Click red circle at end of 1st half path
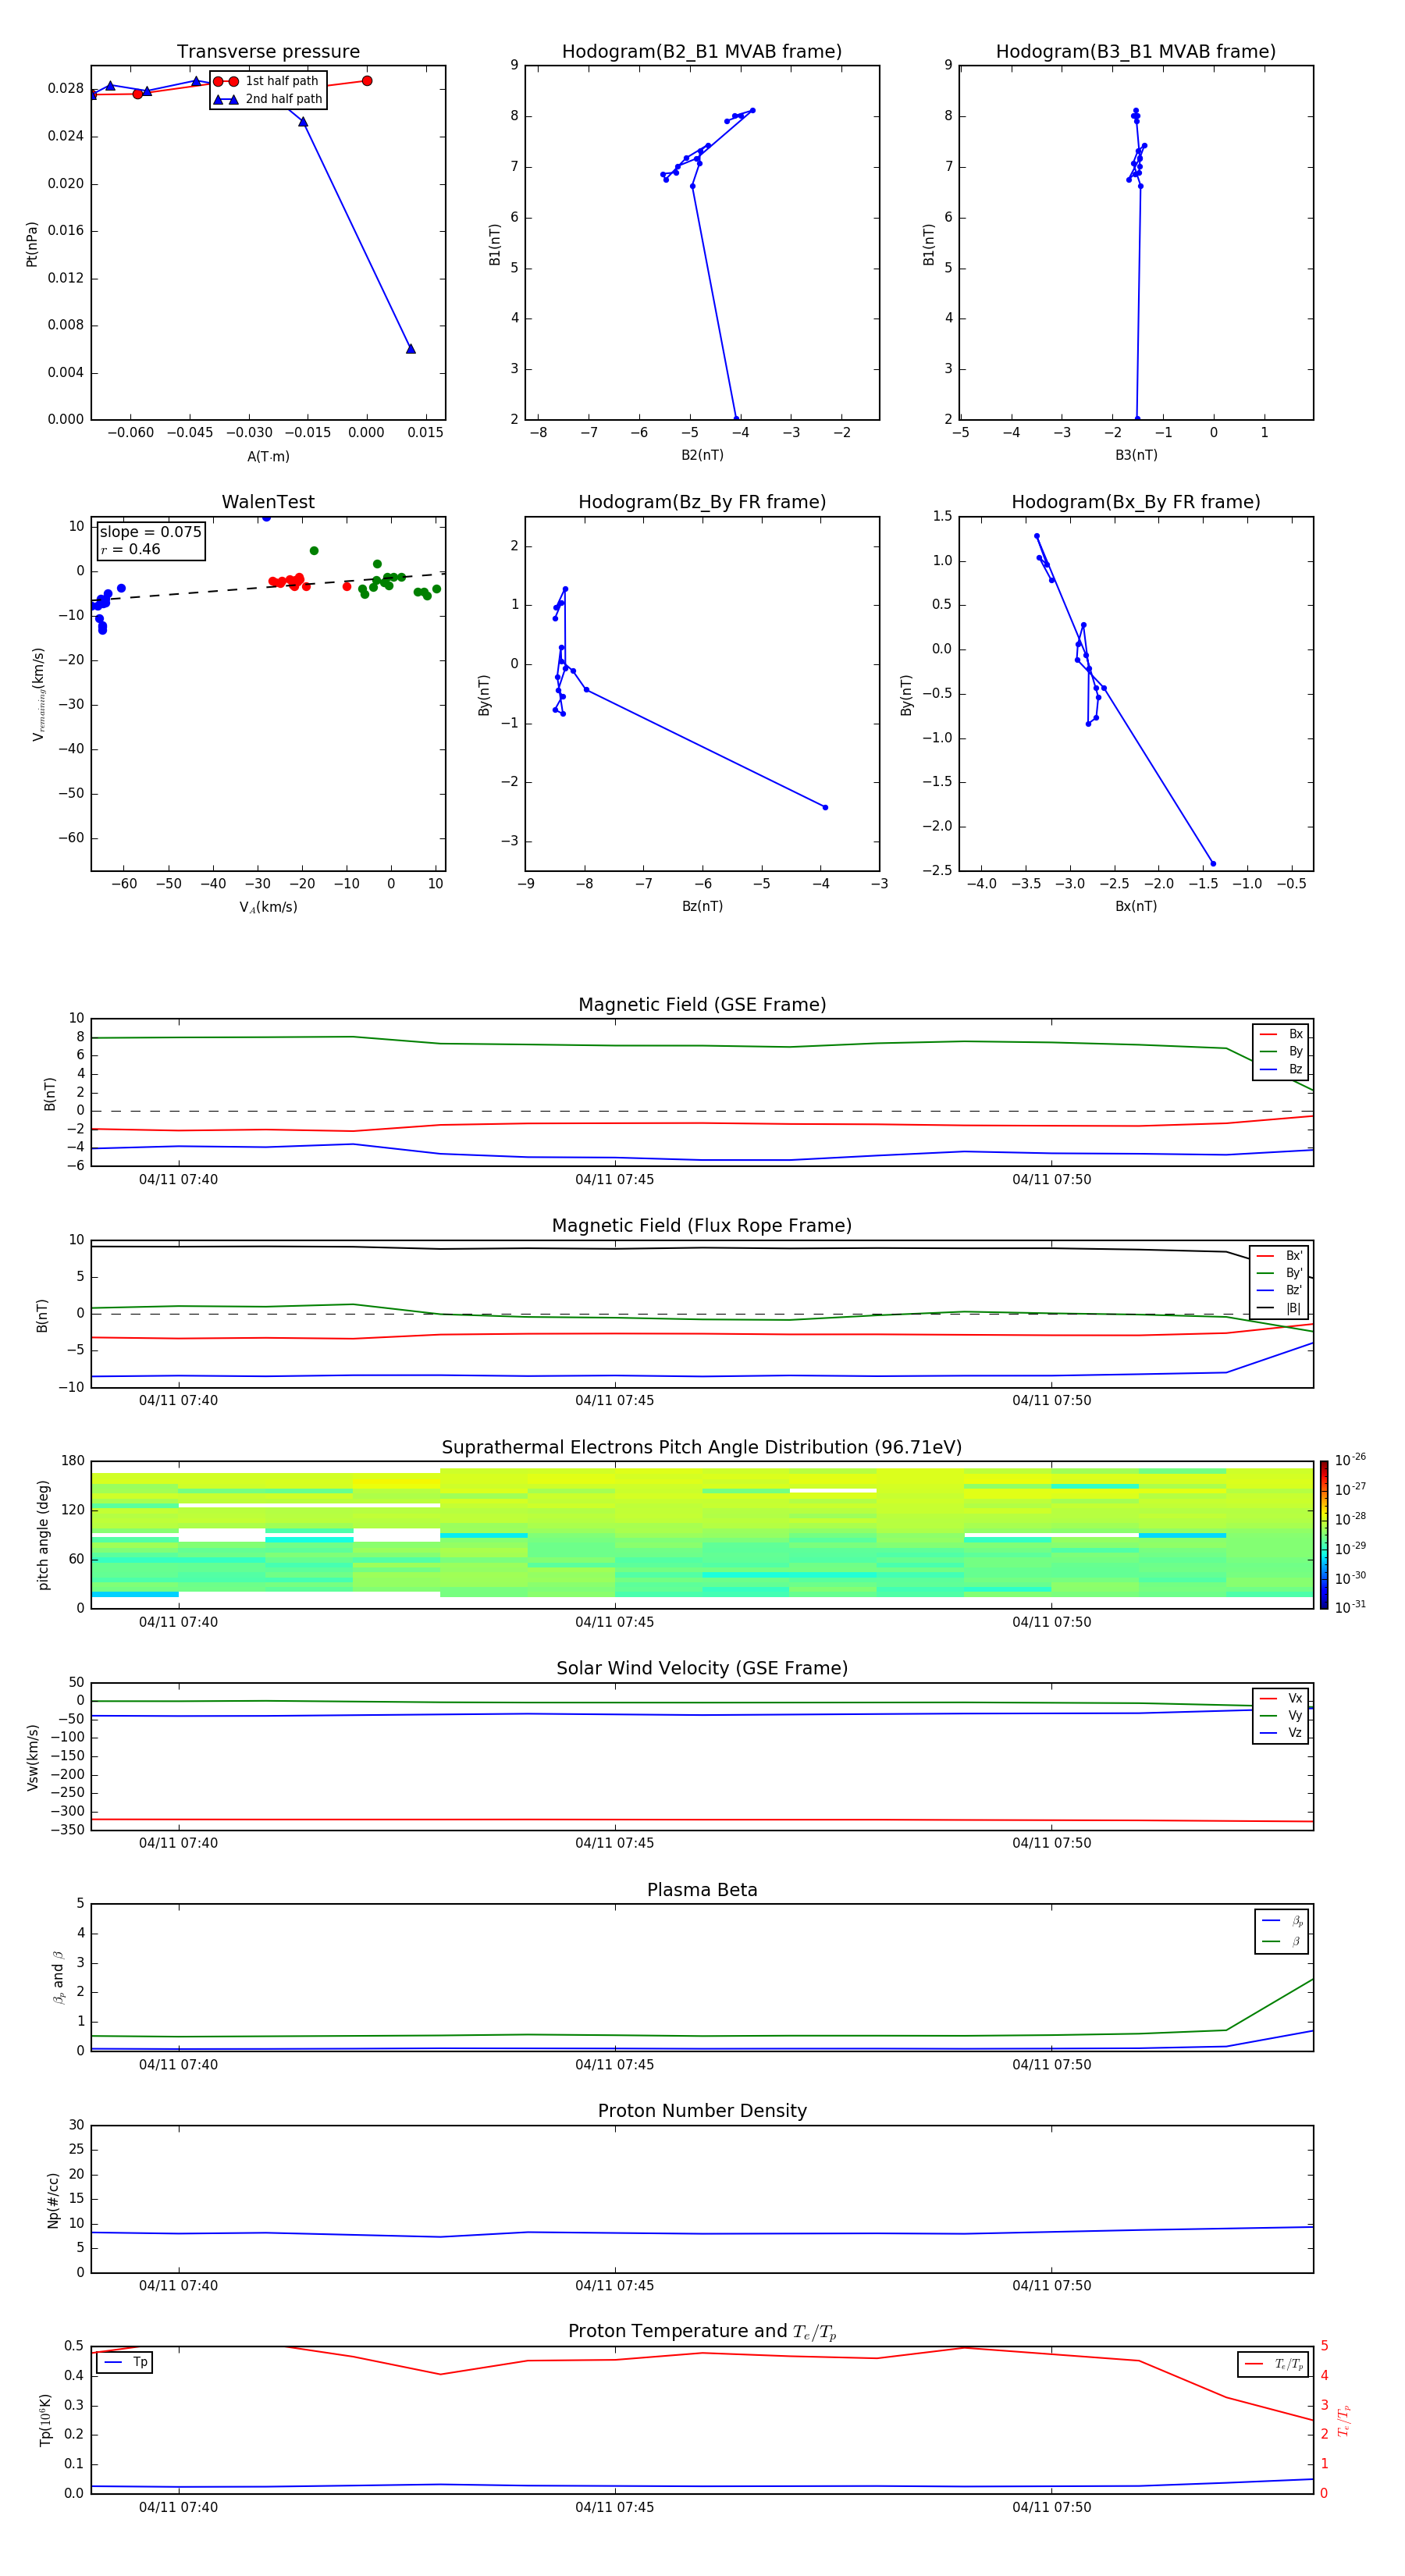Image resolution: width=1405 pixels, height=2576 pixels. (367, 81)
